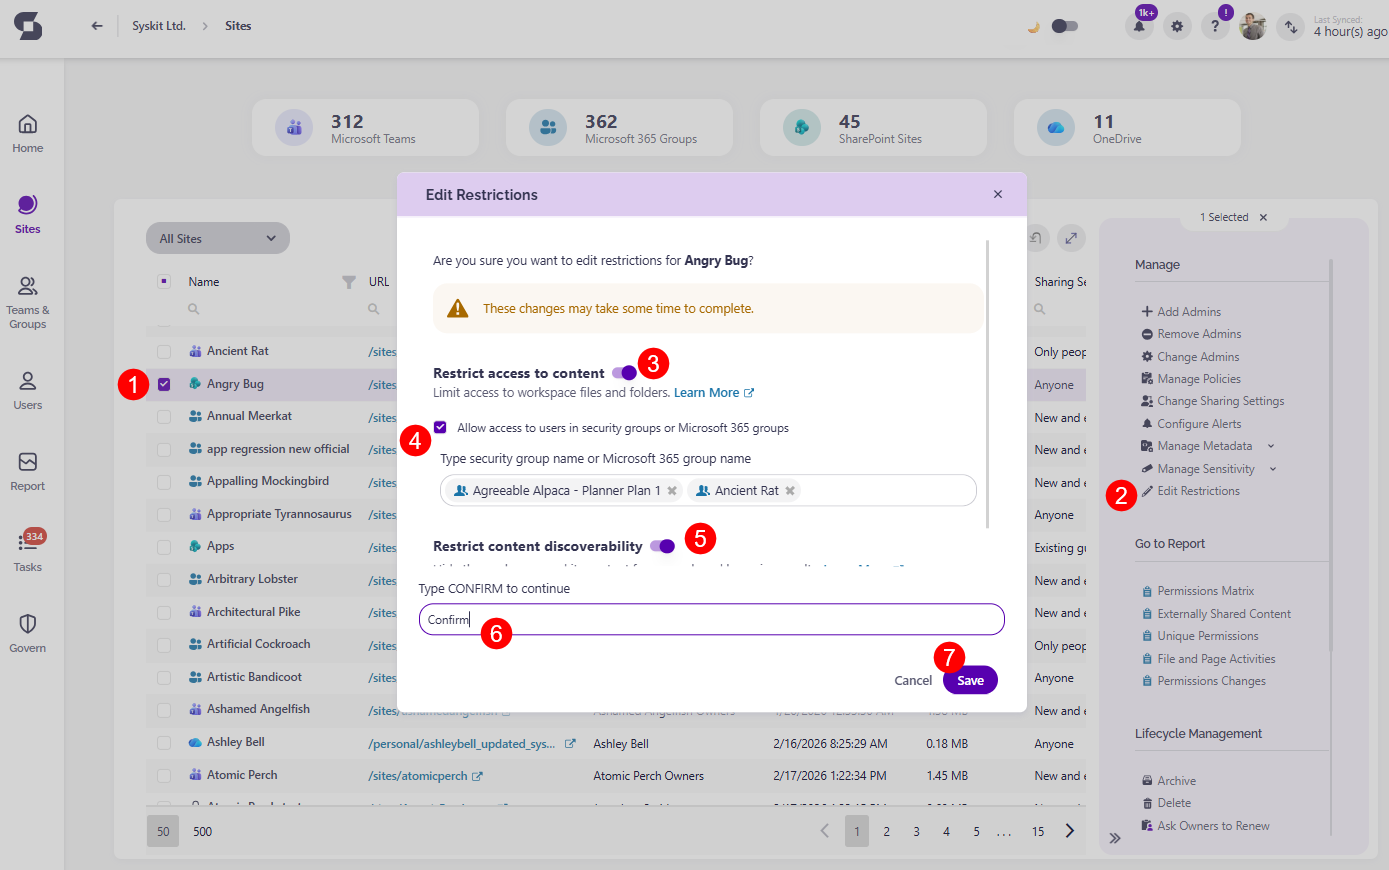Uncheck Allow access to security groups checkbox
The height and width of the screenshot is (870, 1389).
440,427
